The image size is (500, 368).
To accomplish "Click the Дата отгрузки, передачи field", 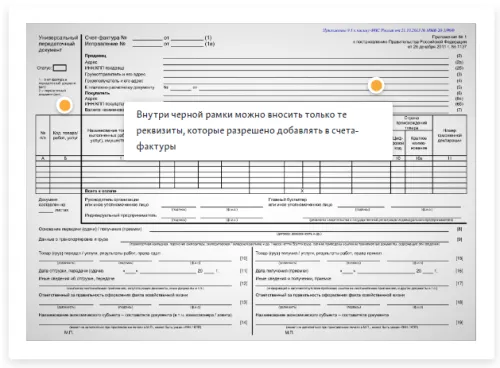I will click(171, 271).
